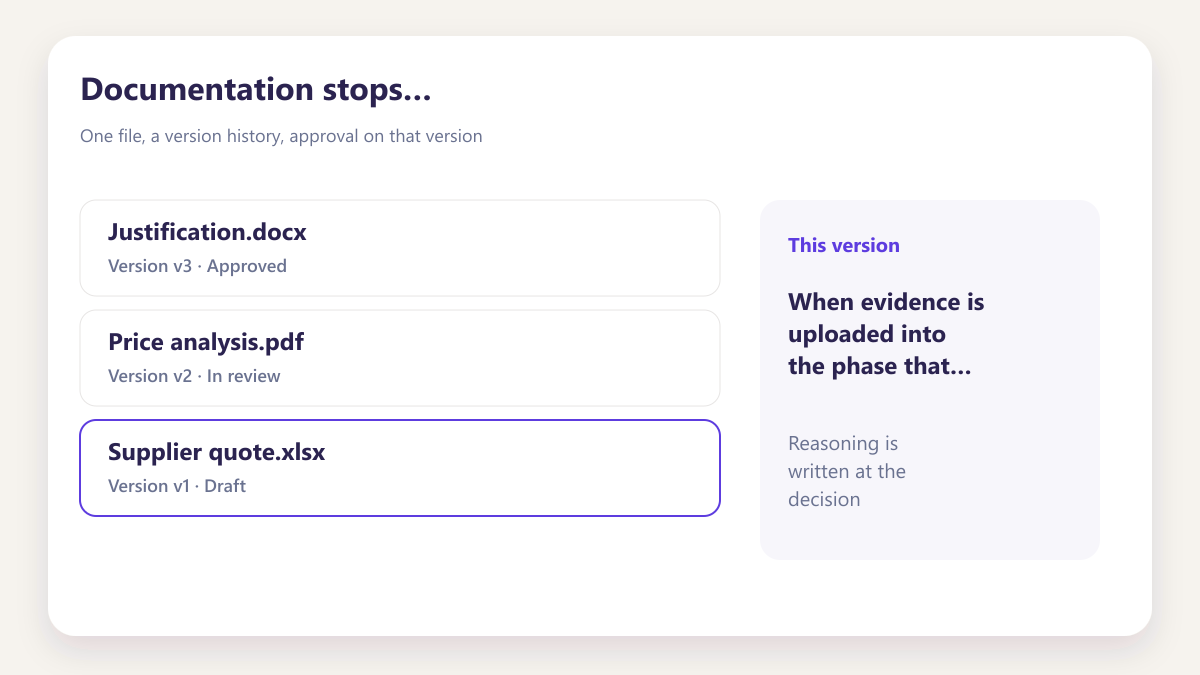Click the Version v3 label
Screen dimensions: 1200x675
click(x=150, y=266)
